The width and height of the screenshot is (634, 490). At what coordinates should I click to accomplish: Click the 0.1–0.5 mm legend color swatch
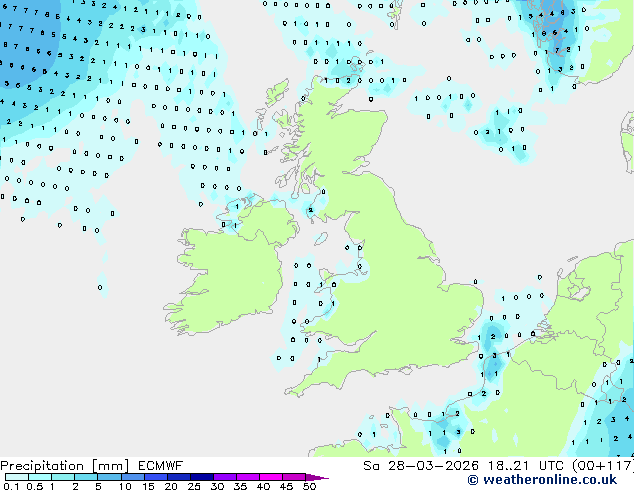(x=17, y=477)
